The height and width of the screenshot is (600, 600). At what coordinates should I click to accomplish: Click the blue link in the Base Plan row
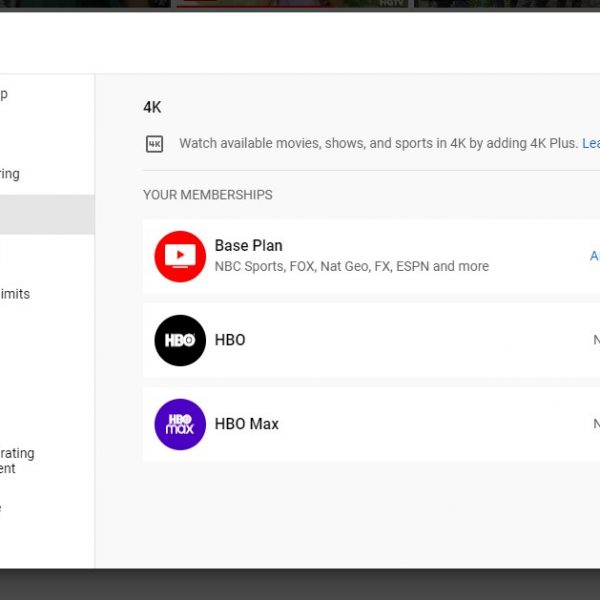point(594,256)
